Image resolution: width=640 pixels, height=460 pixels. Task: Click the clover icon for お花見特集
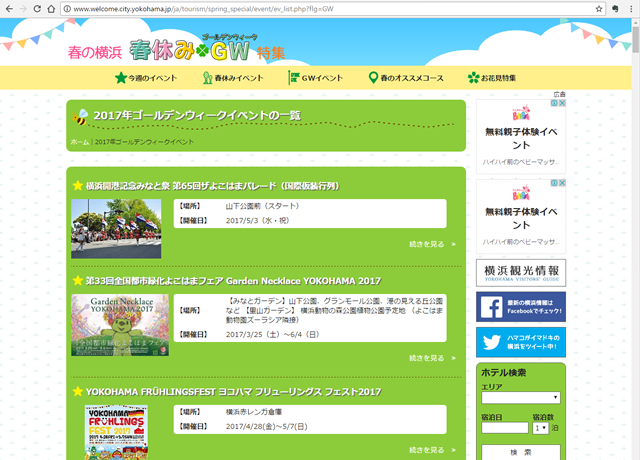(473, 78)
